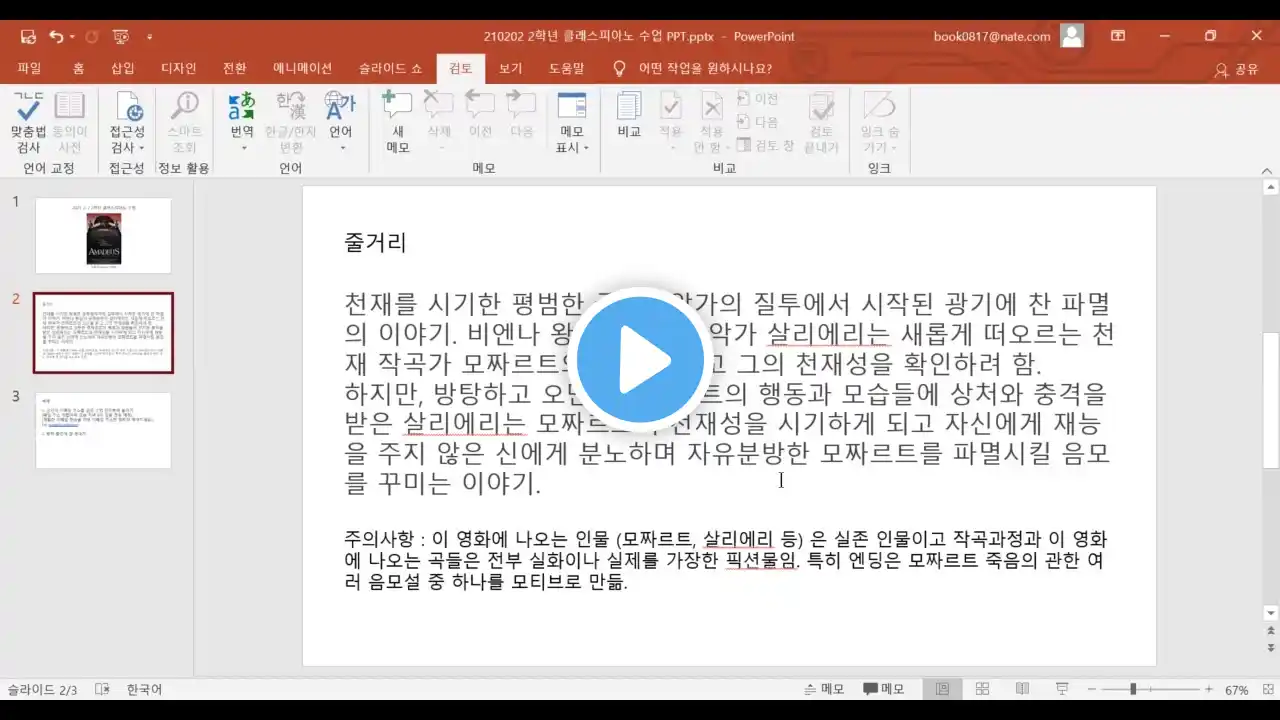Switch to Reading view

[x=1022, y=689]
